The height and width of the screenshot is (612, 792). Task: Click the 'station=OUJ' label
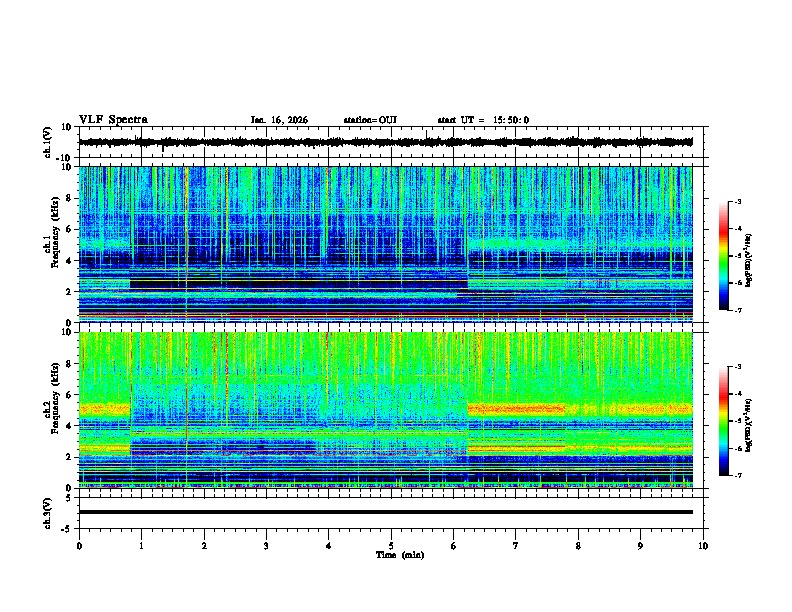point(370,120)
